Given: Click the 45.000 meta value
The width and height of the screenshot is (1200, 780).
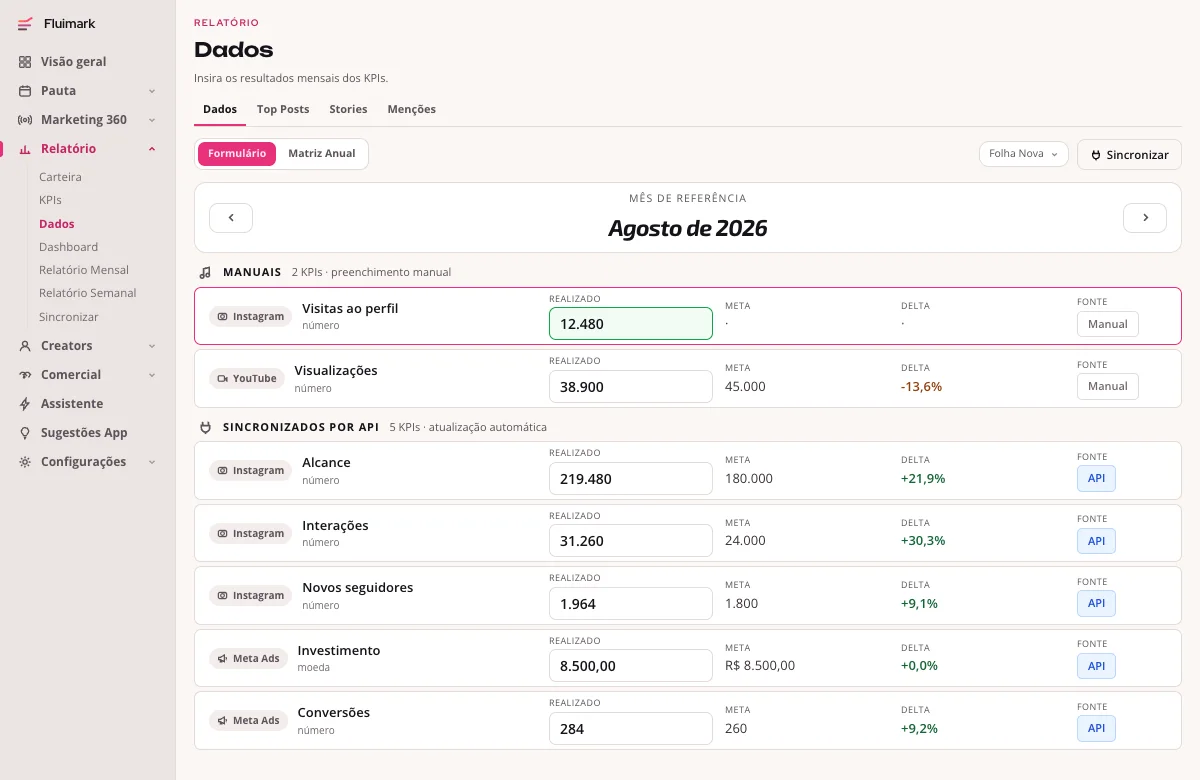Looking at the screenshot, I should tap(745, 386).
